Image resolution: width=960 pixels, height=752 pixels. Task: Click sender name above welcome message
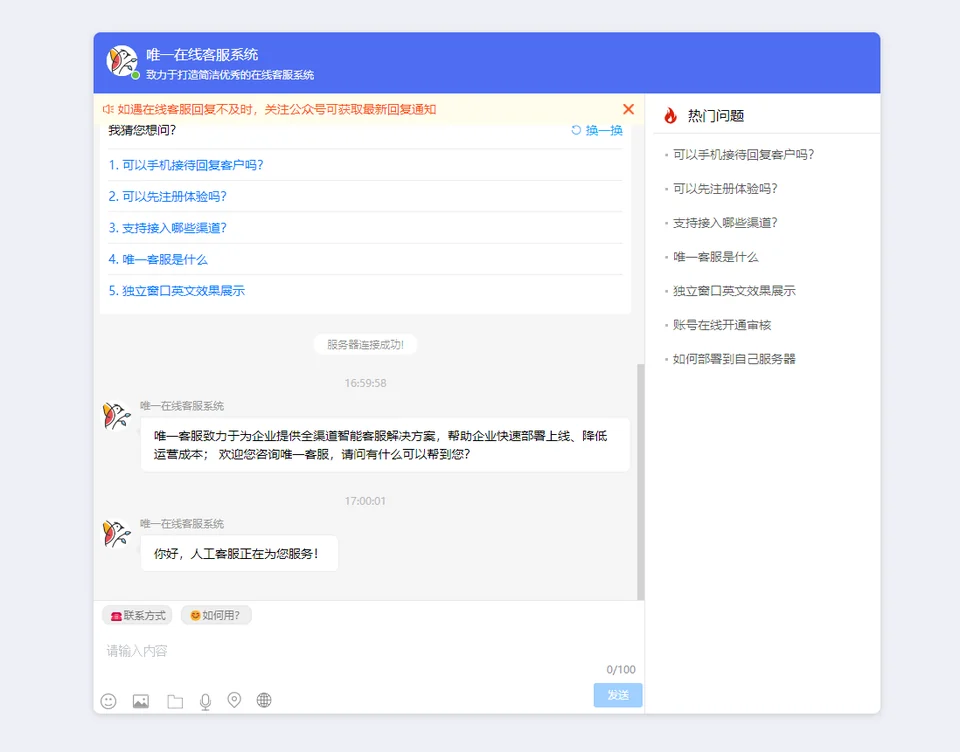point(182,406)
